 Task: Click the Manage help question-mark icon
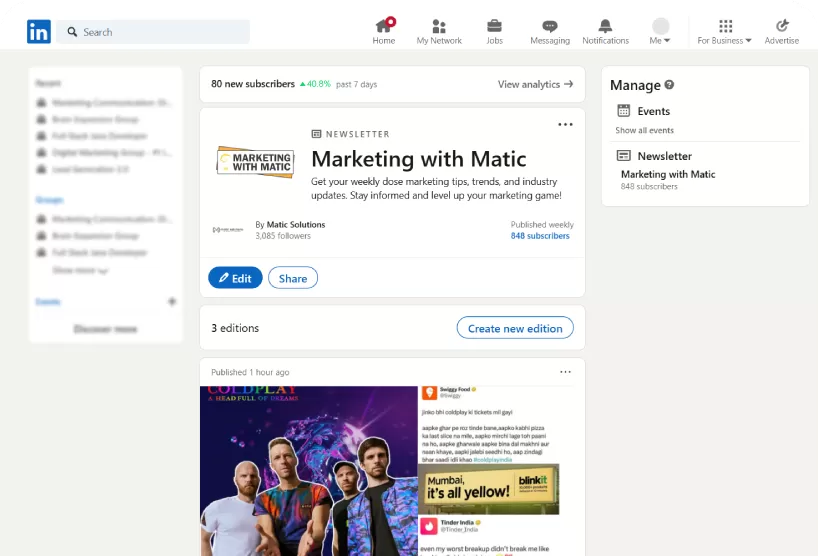pyautogui.click(x=669, y=84)
